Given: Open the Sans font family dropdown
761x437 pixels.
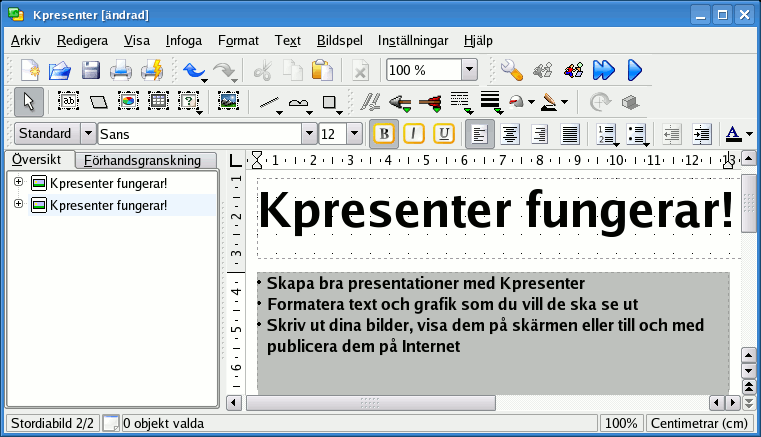Looking at the screenshot, I should [309, 134].
